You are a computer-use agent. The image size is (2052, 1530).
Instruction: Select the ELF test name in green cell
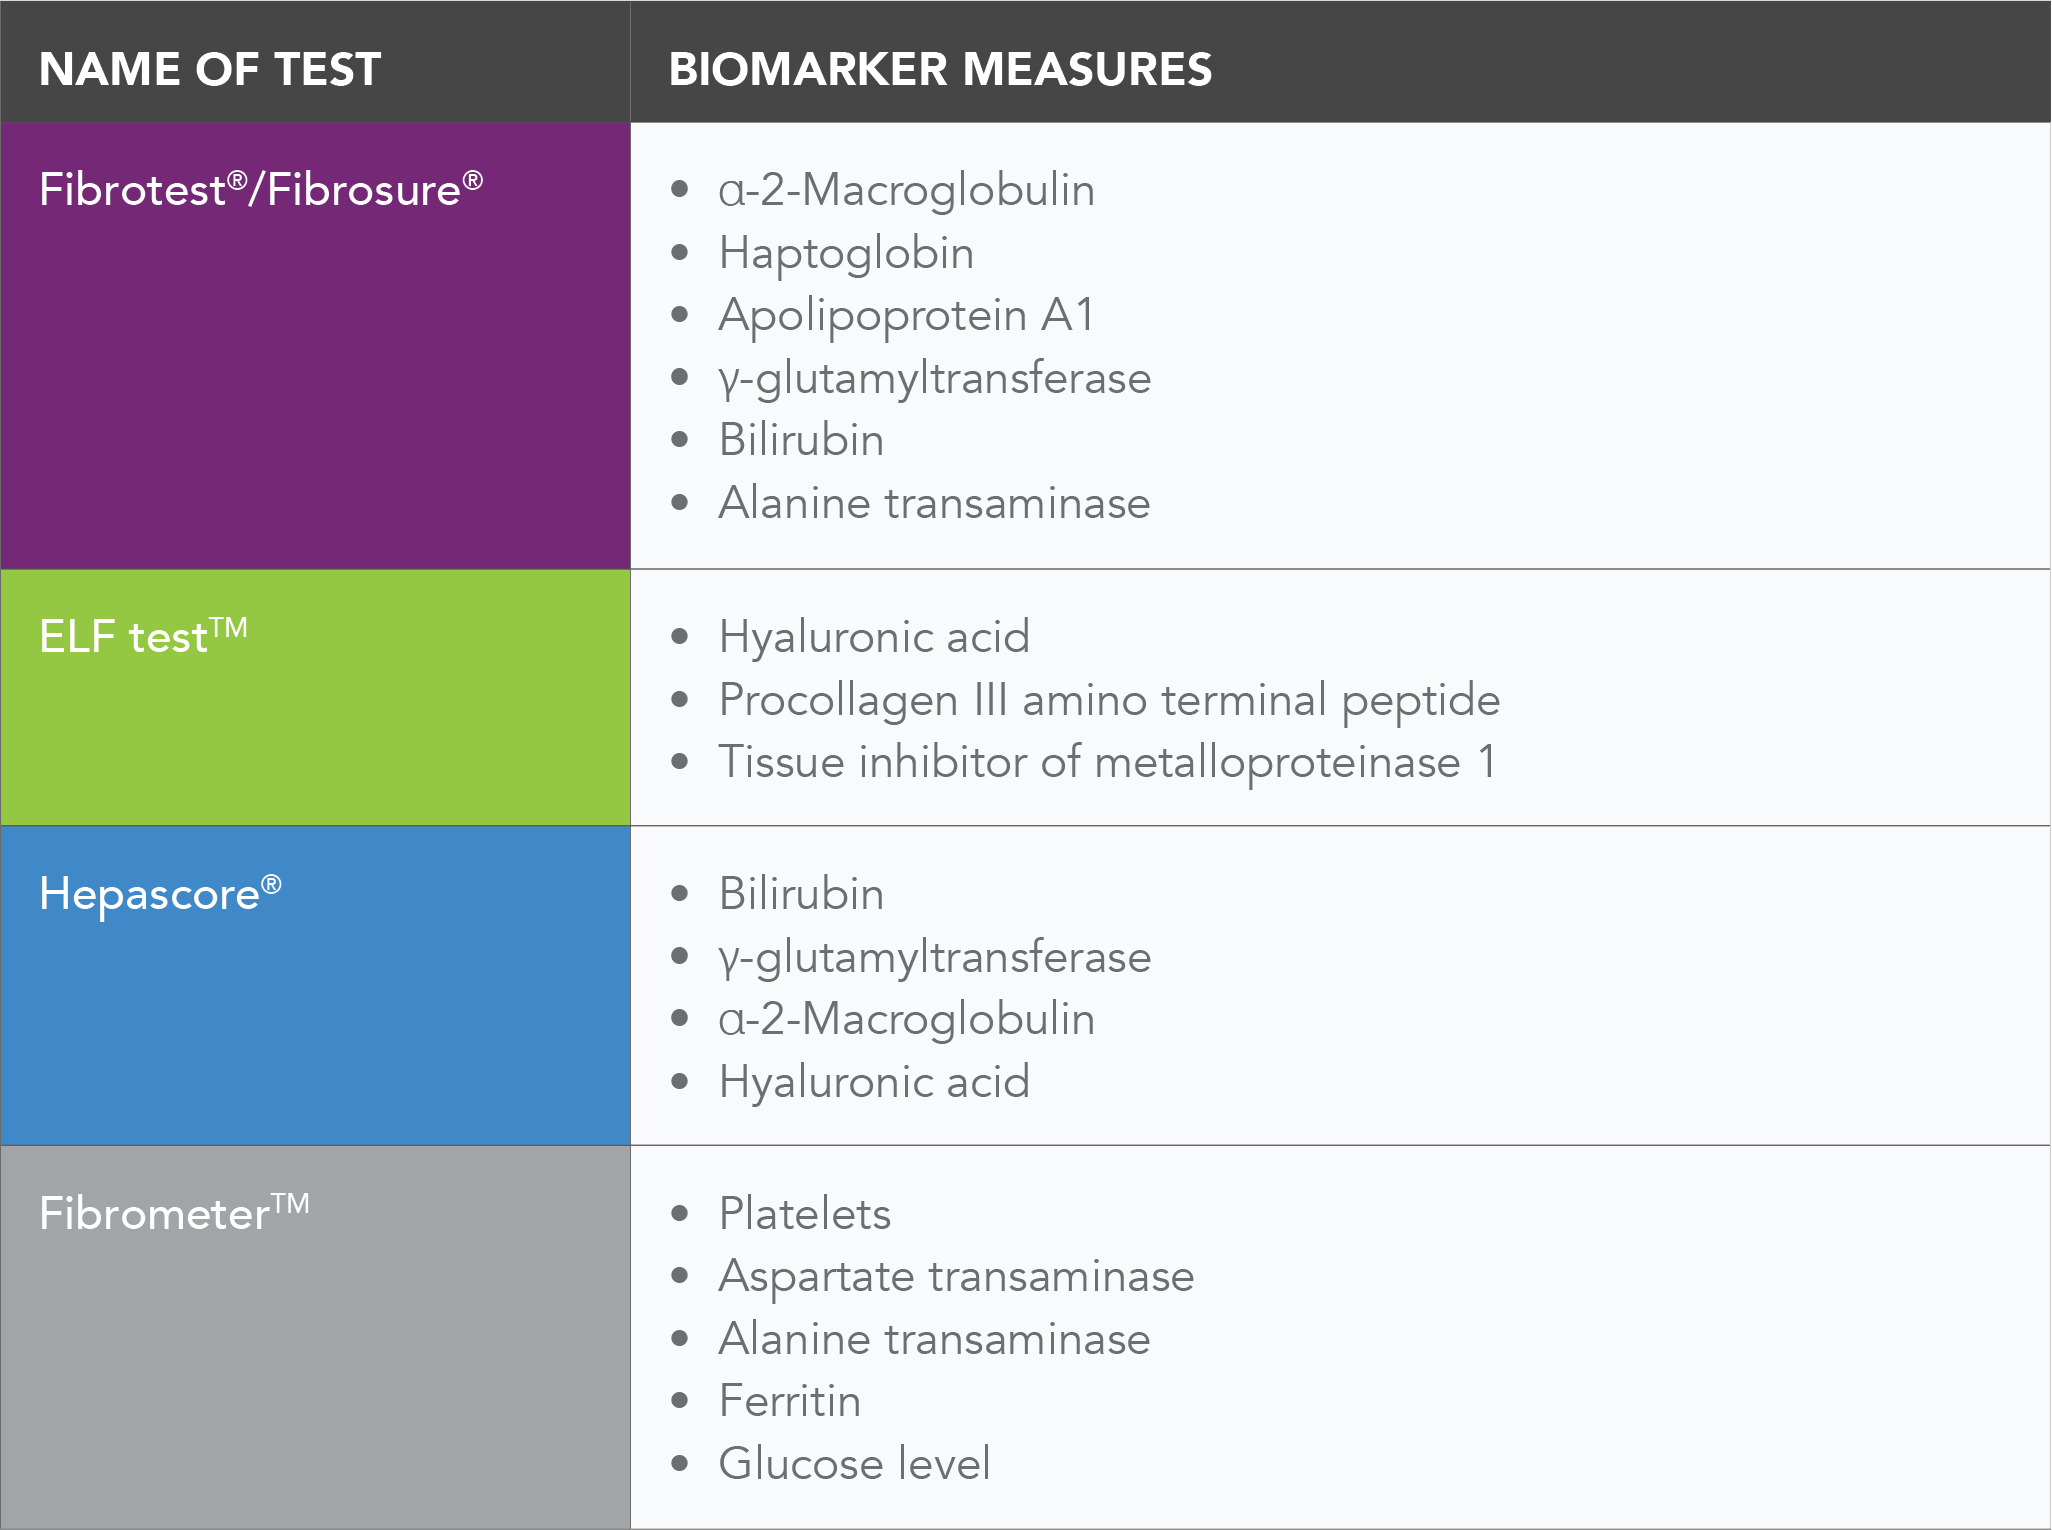143,636
